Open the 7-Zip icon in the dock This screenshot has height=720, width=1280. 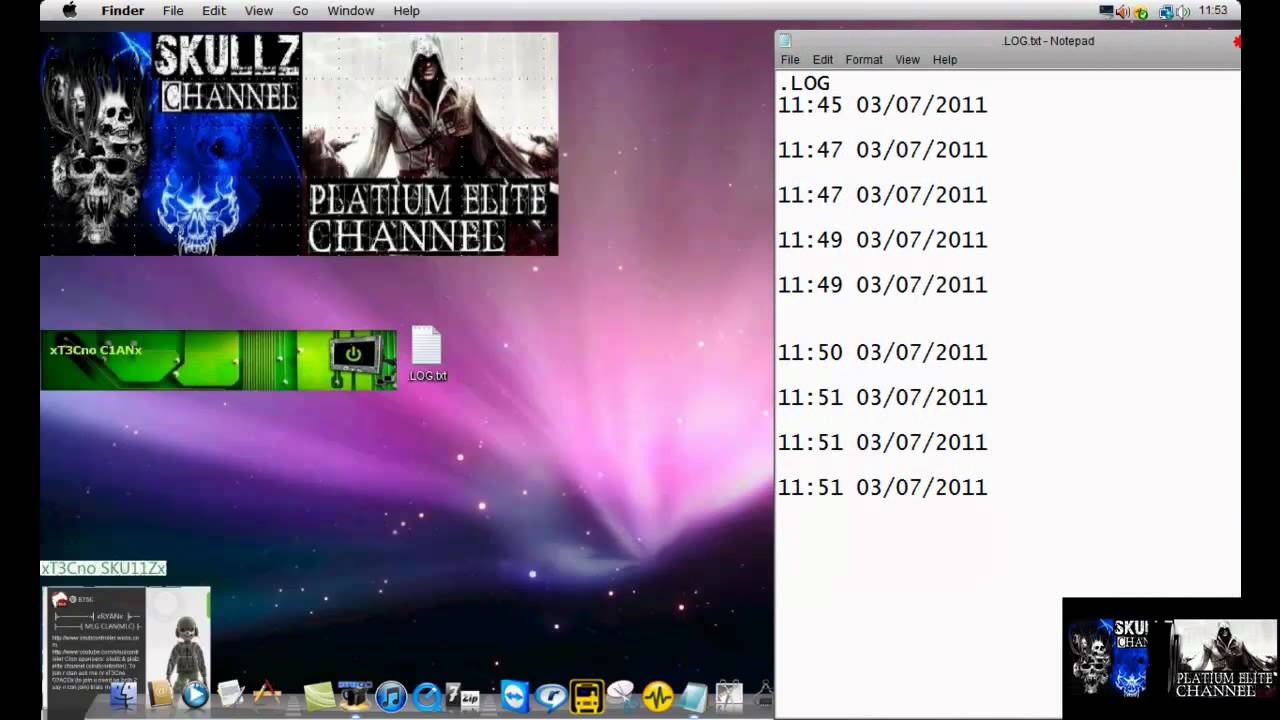[x=462, y=695]
